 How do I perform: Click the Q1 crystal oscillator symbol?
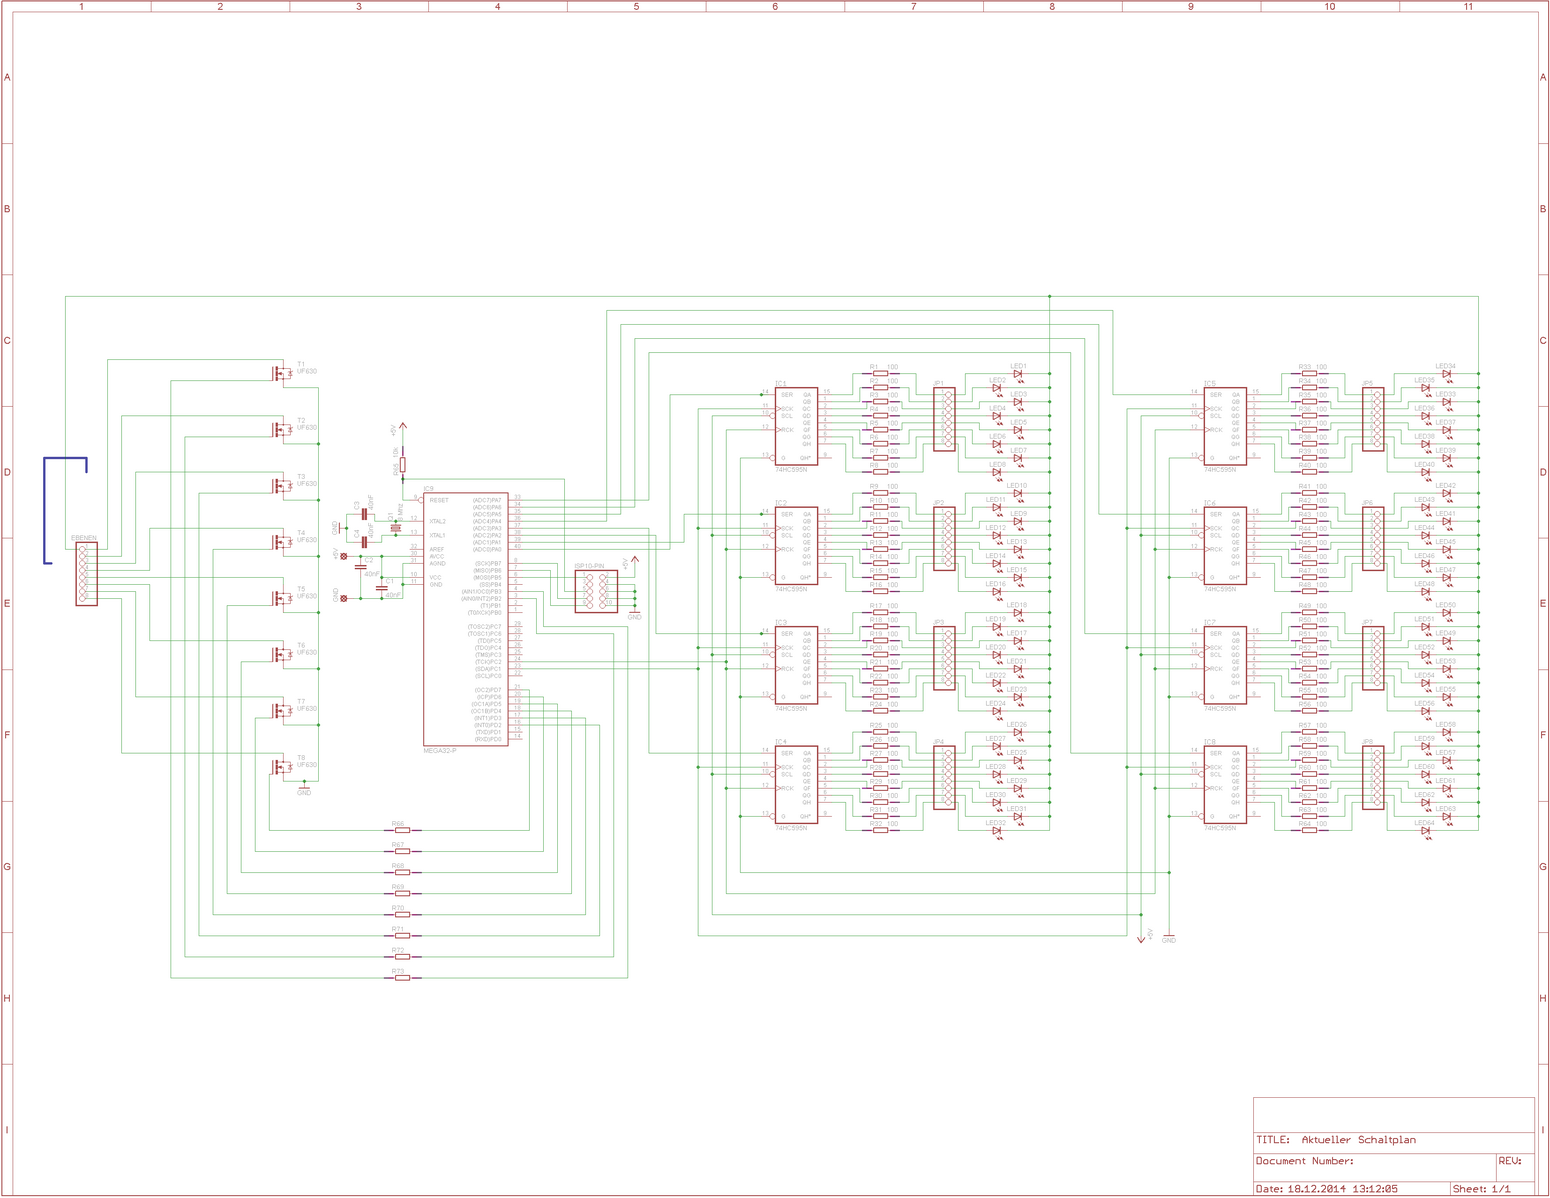pyautogui.click(x=396, y=529)
